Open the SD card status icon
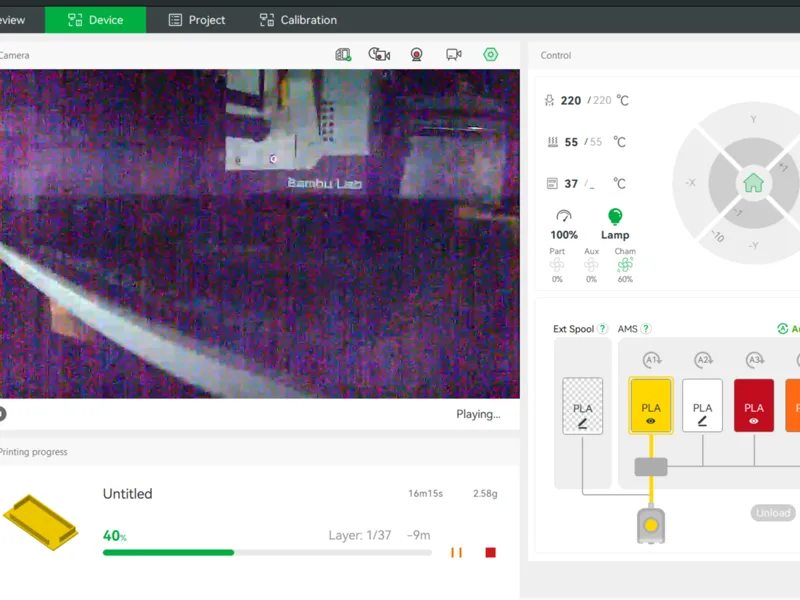The width and height of the screenshot is (800, 600). pyautogui.click(x=343, y=55)
